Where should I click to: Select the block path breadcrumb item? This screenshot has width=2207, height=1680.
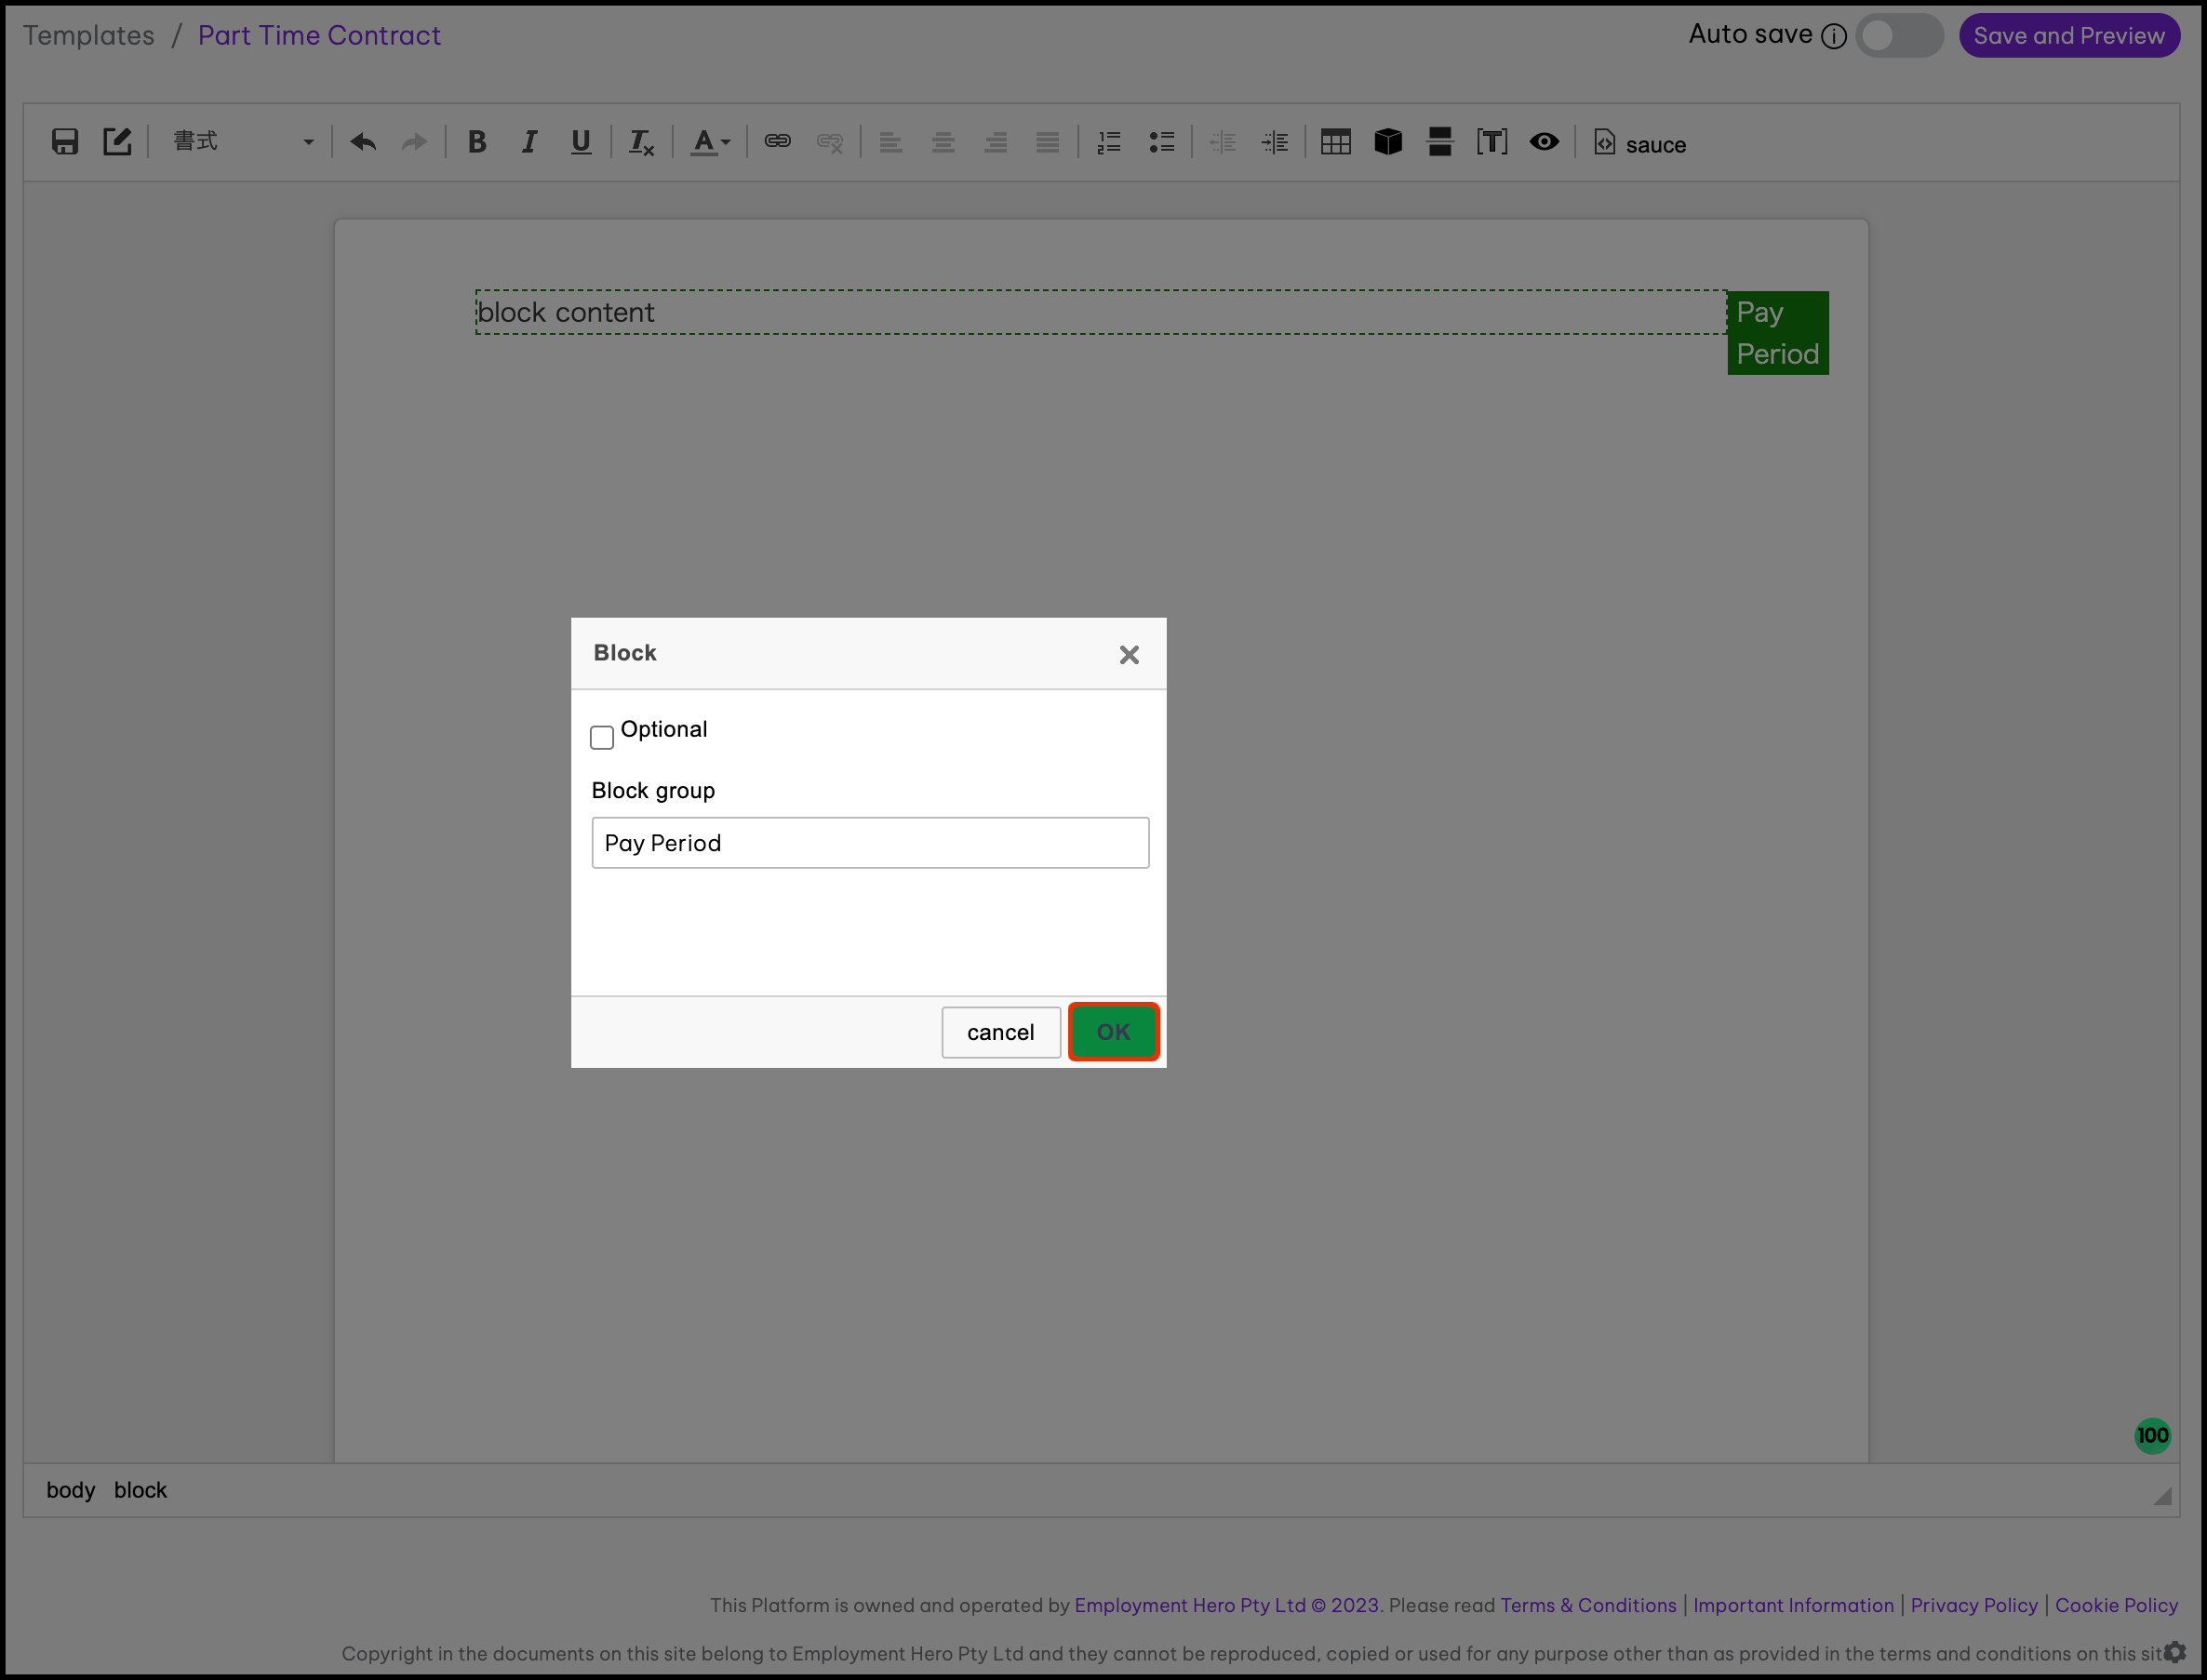pos(140,1490)
